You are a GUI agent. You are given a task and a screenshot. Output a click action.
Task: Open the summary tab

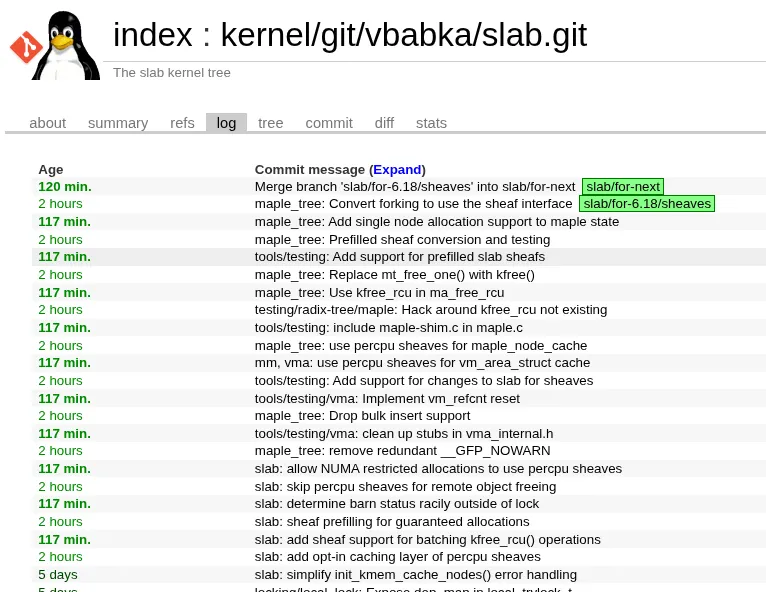(118, 123)
